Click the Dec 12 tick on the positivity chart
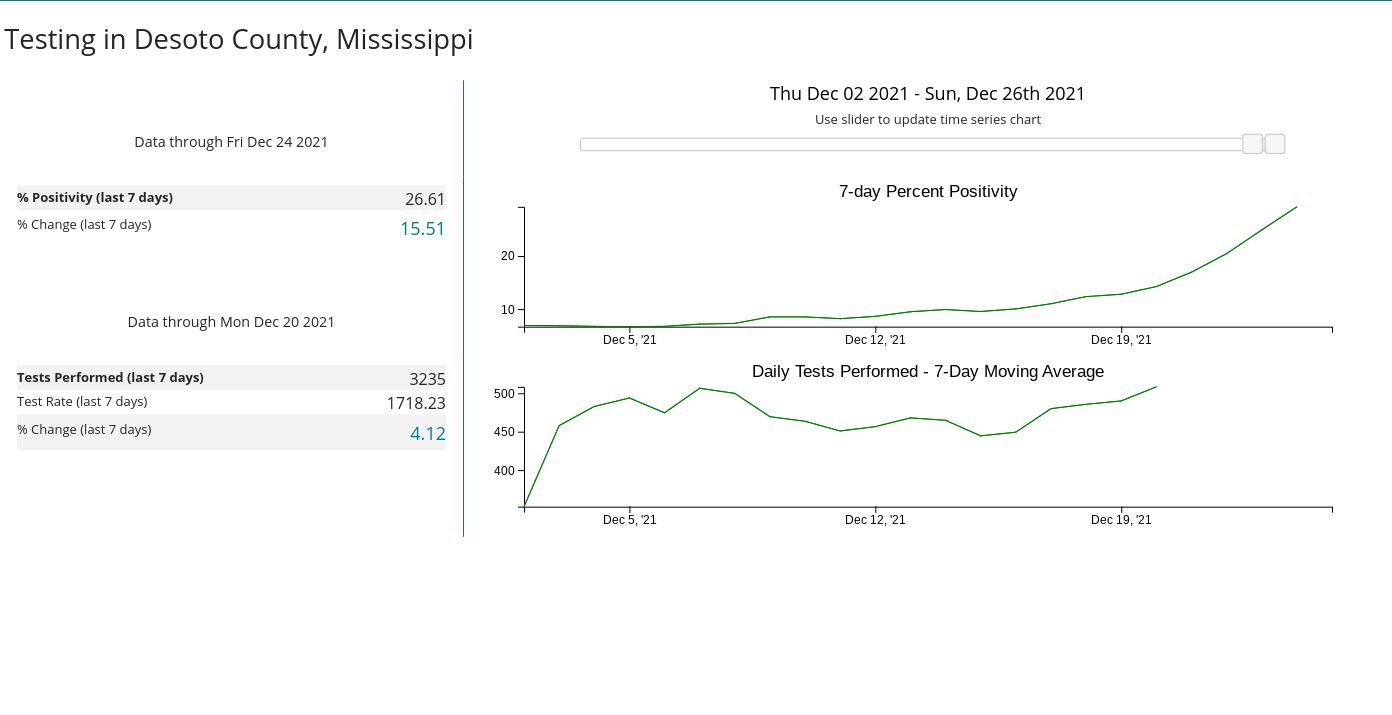 [875, 340]
